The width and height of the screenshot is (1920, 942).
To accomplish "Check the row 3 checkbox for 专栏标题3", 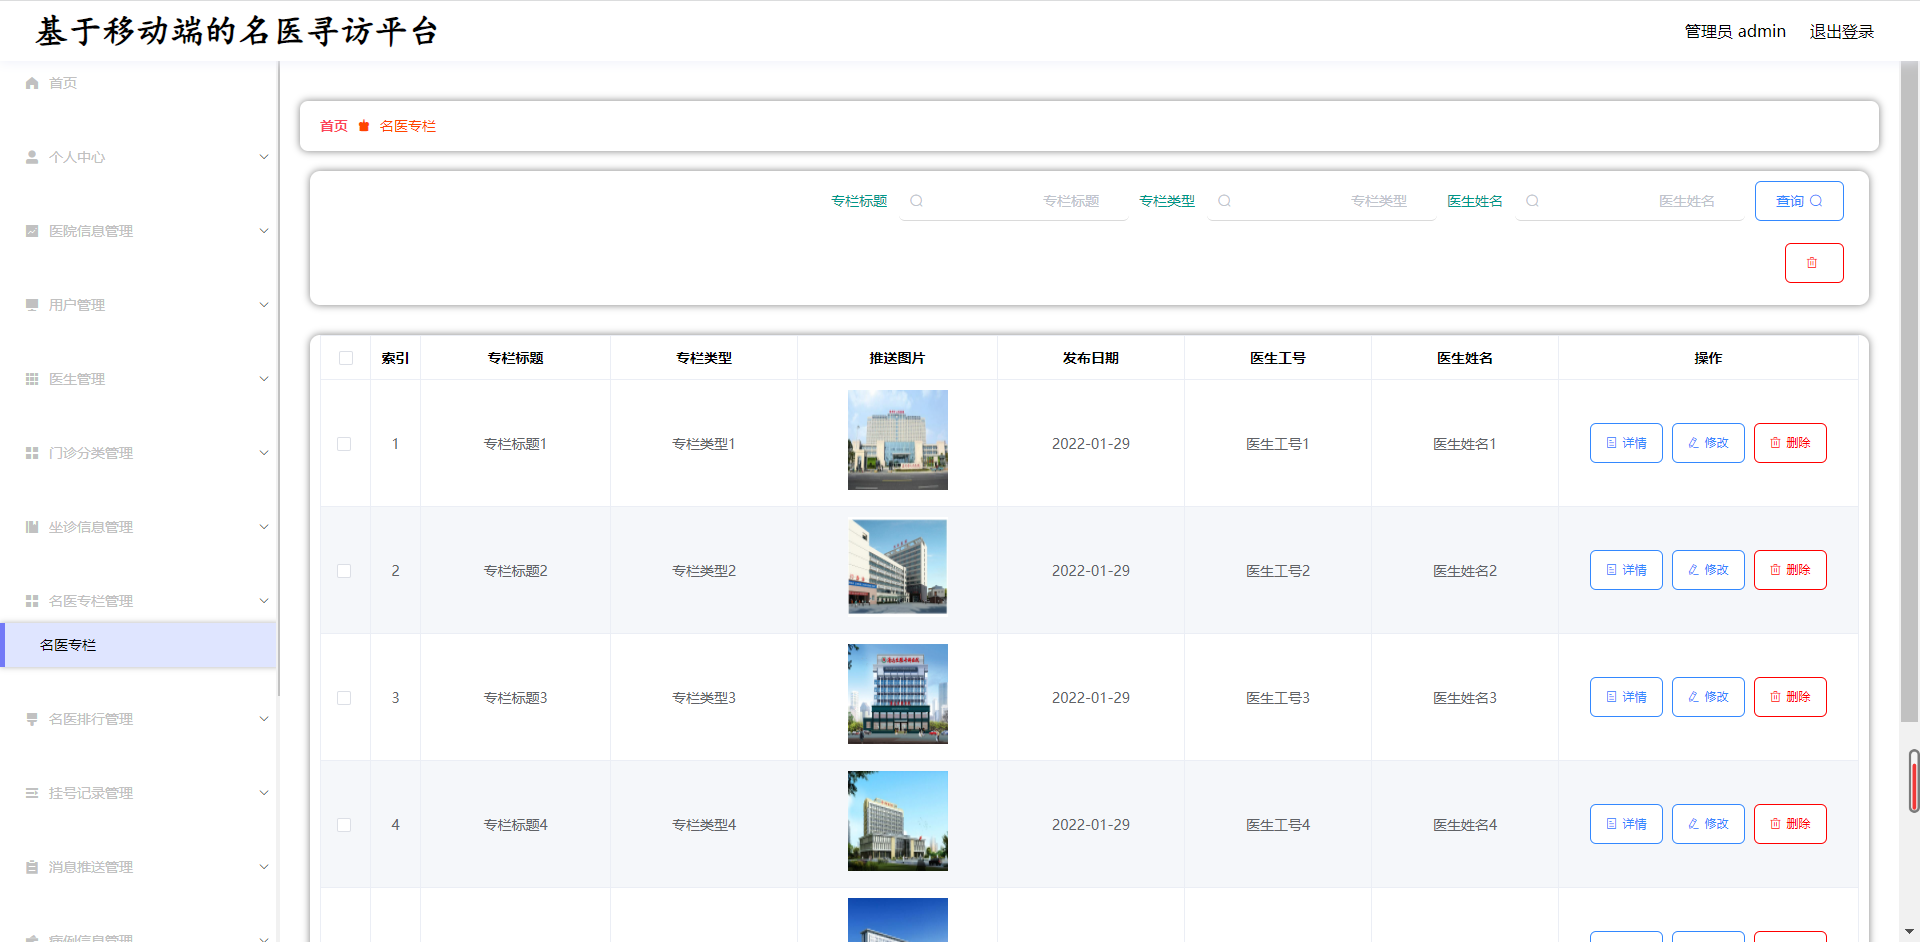I will (344, 698).
